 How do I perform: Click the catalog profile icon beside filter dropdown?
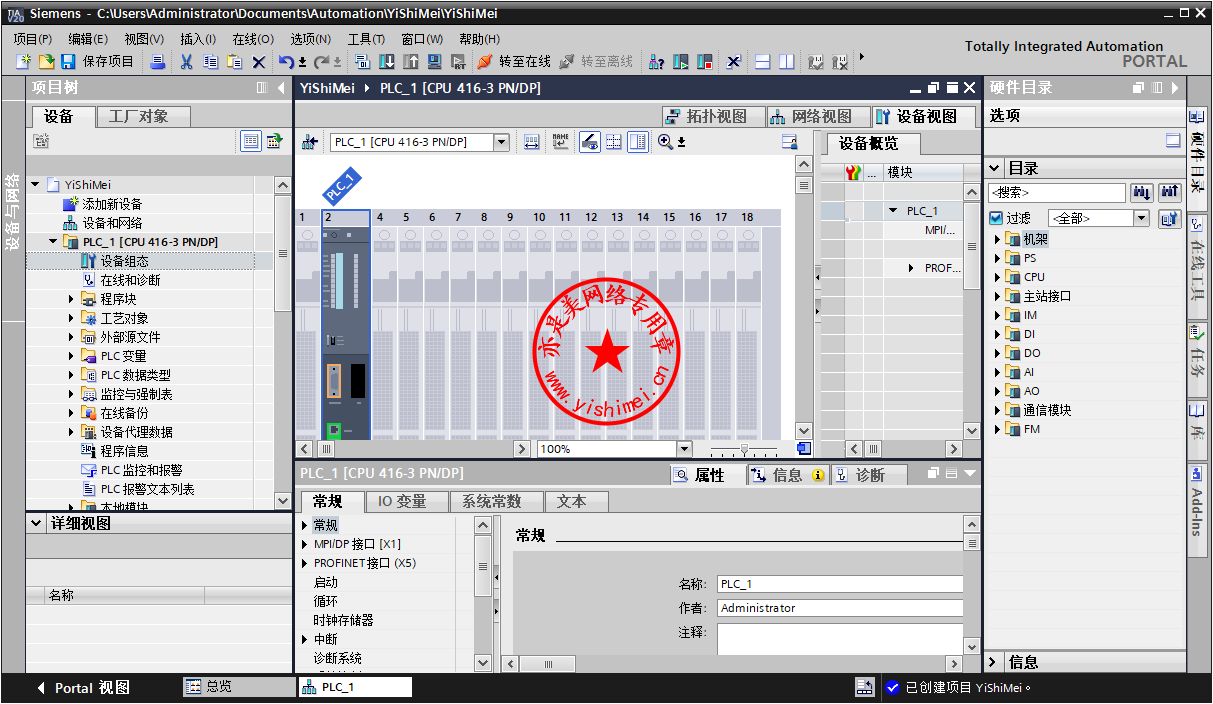[1170, 218]
